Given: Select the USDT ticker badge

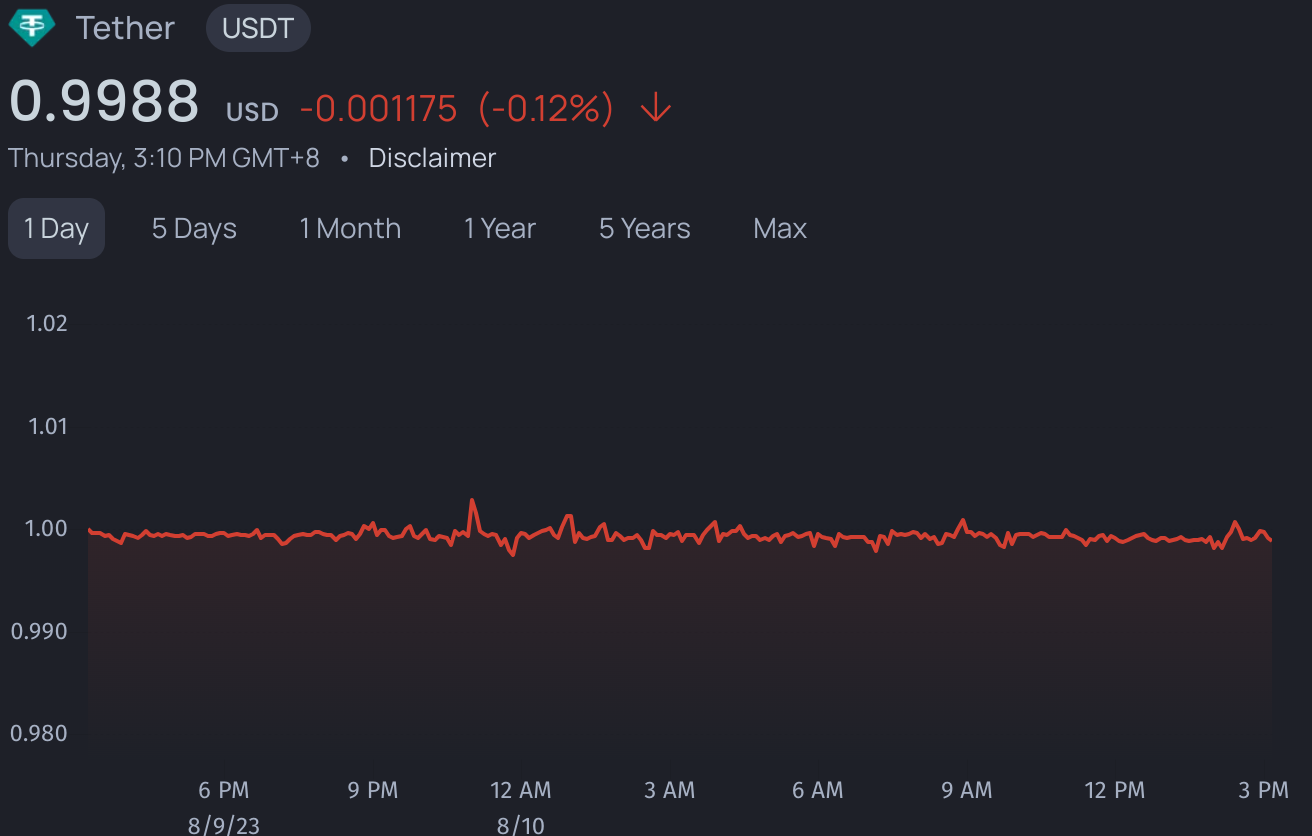Looking at the screenshot, I should (258, 28).
